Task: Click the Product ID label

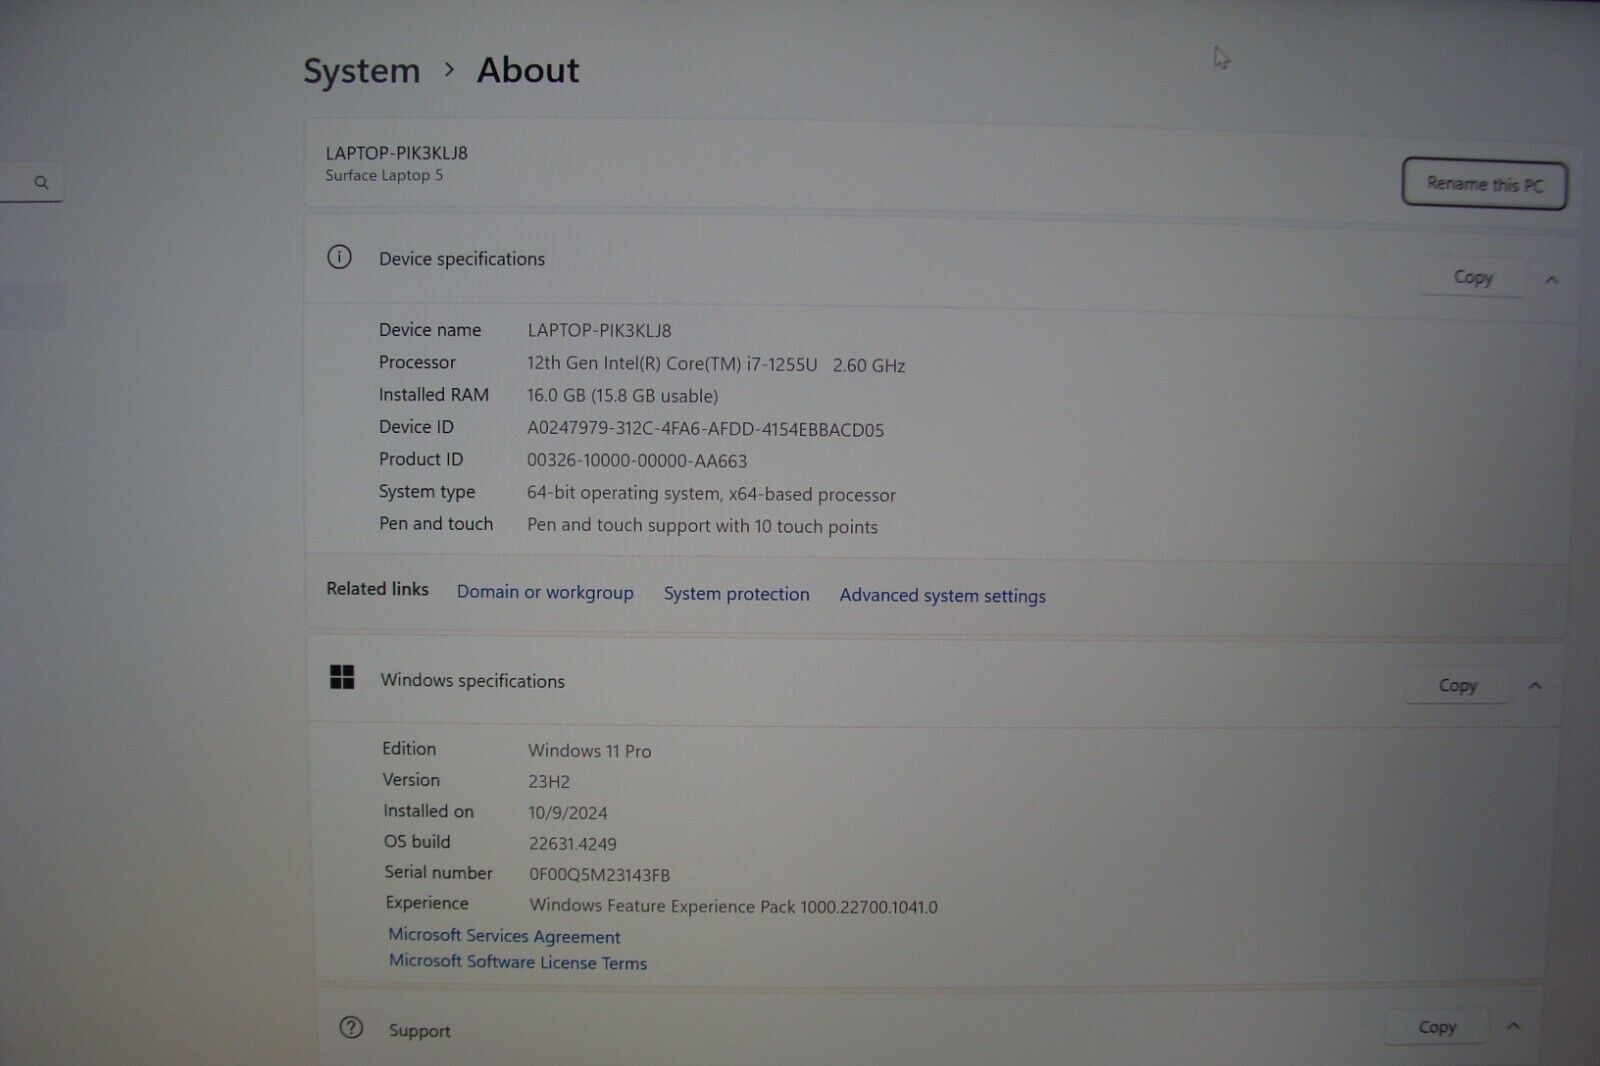Action: tap(421, 459)
